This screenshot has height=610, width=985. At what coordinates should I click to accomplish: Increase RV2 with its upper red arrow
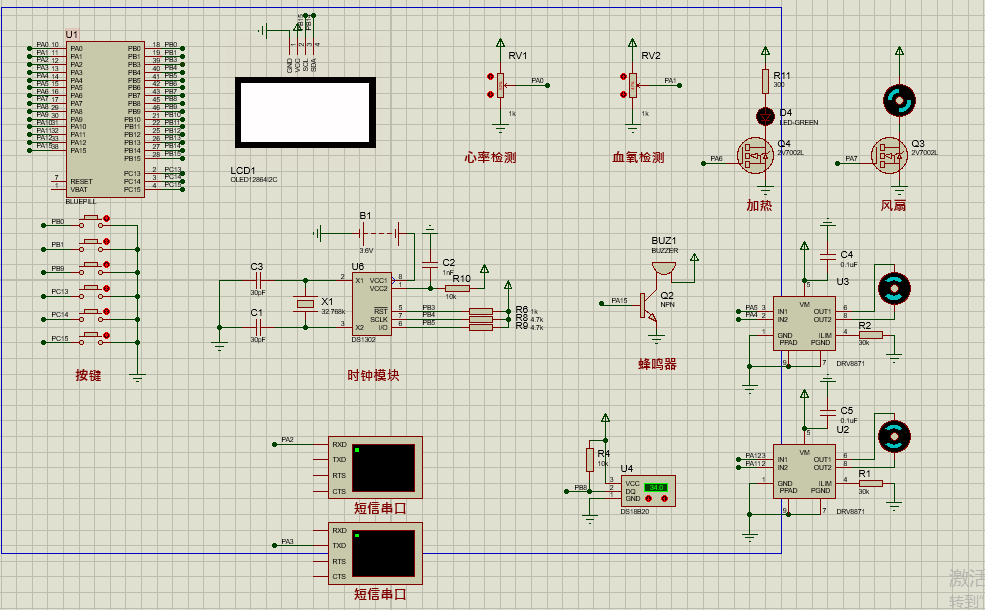[x=623, y=77]
